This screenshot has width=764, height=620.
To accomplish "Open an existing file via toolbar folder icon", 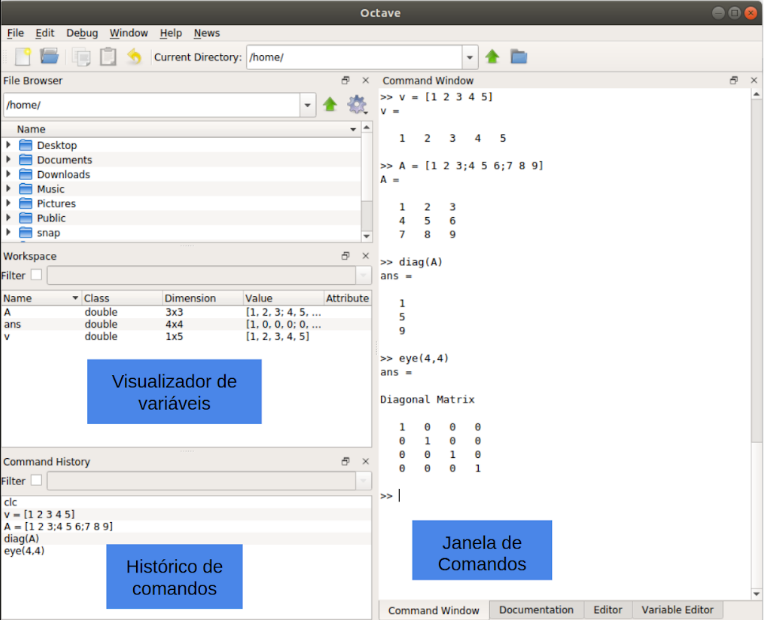I will tap(49, 57).
